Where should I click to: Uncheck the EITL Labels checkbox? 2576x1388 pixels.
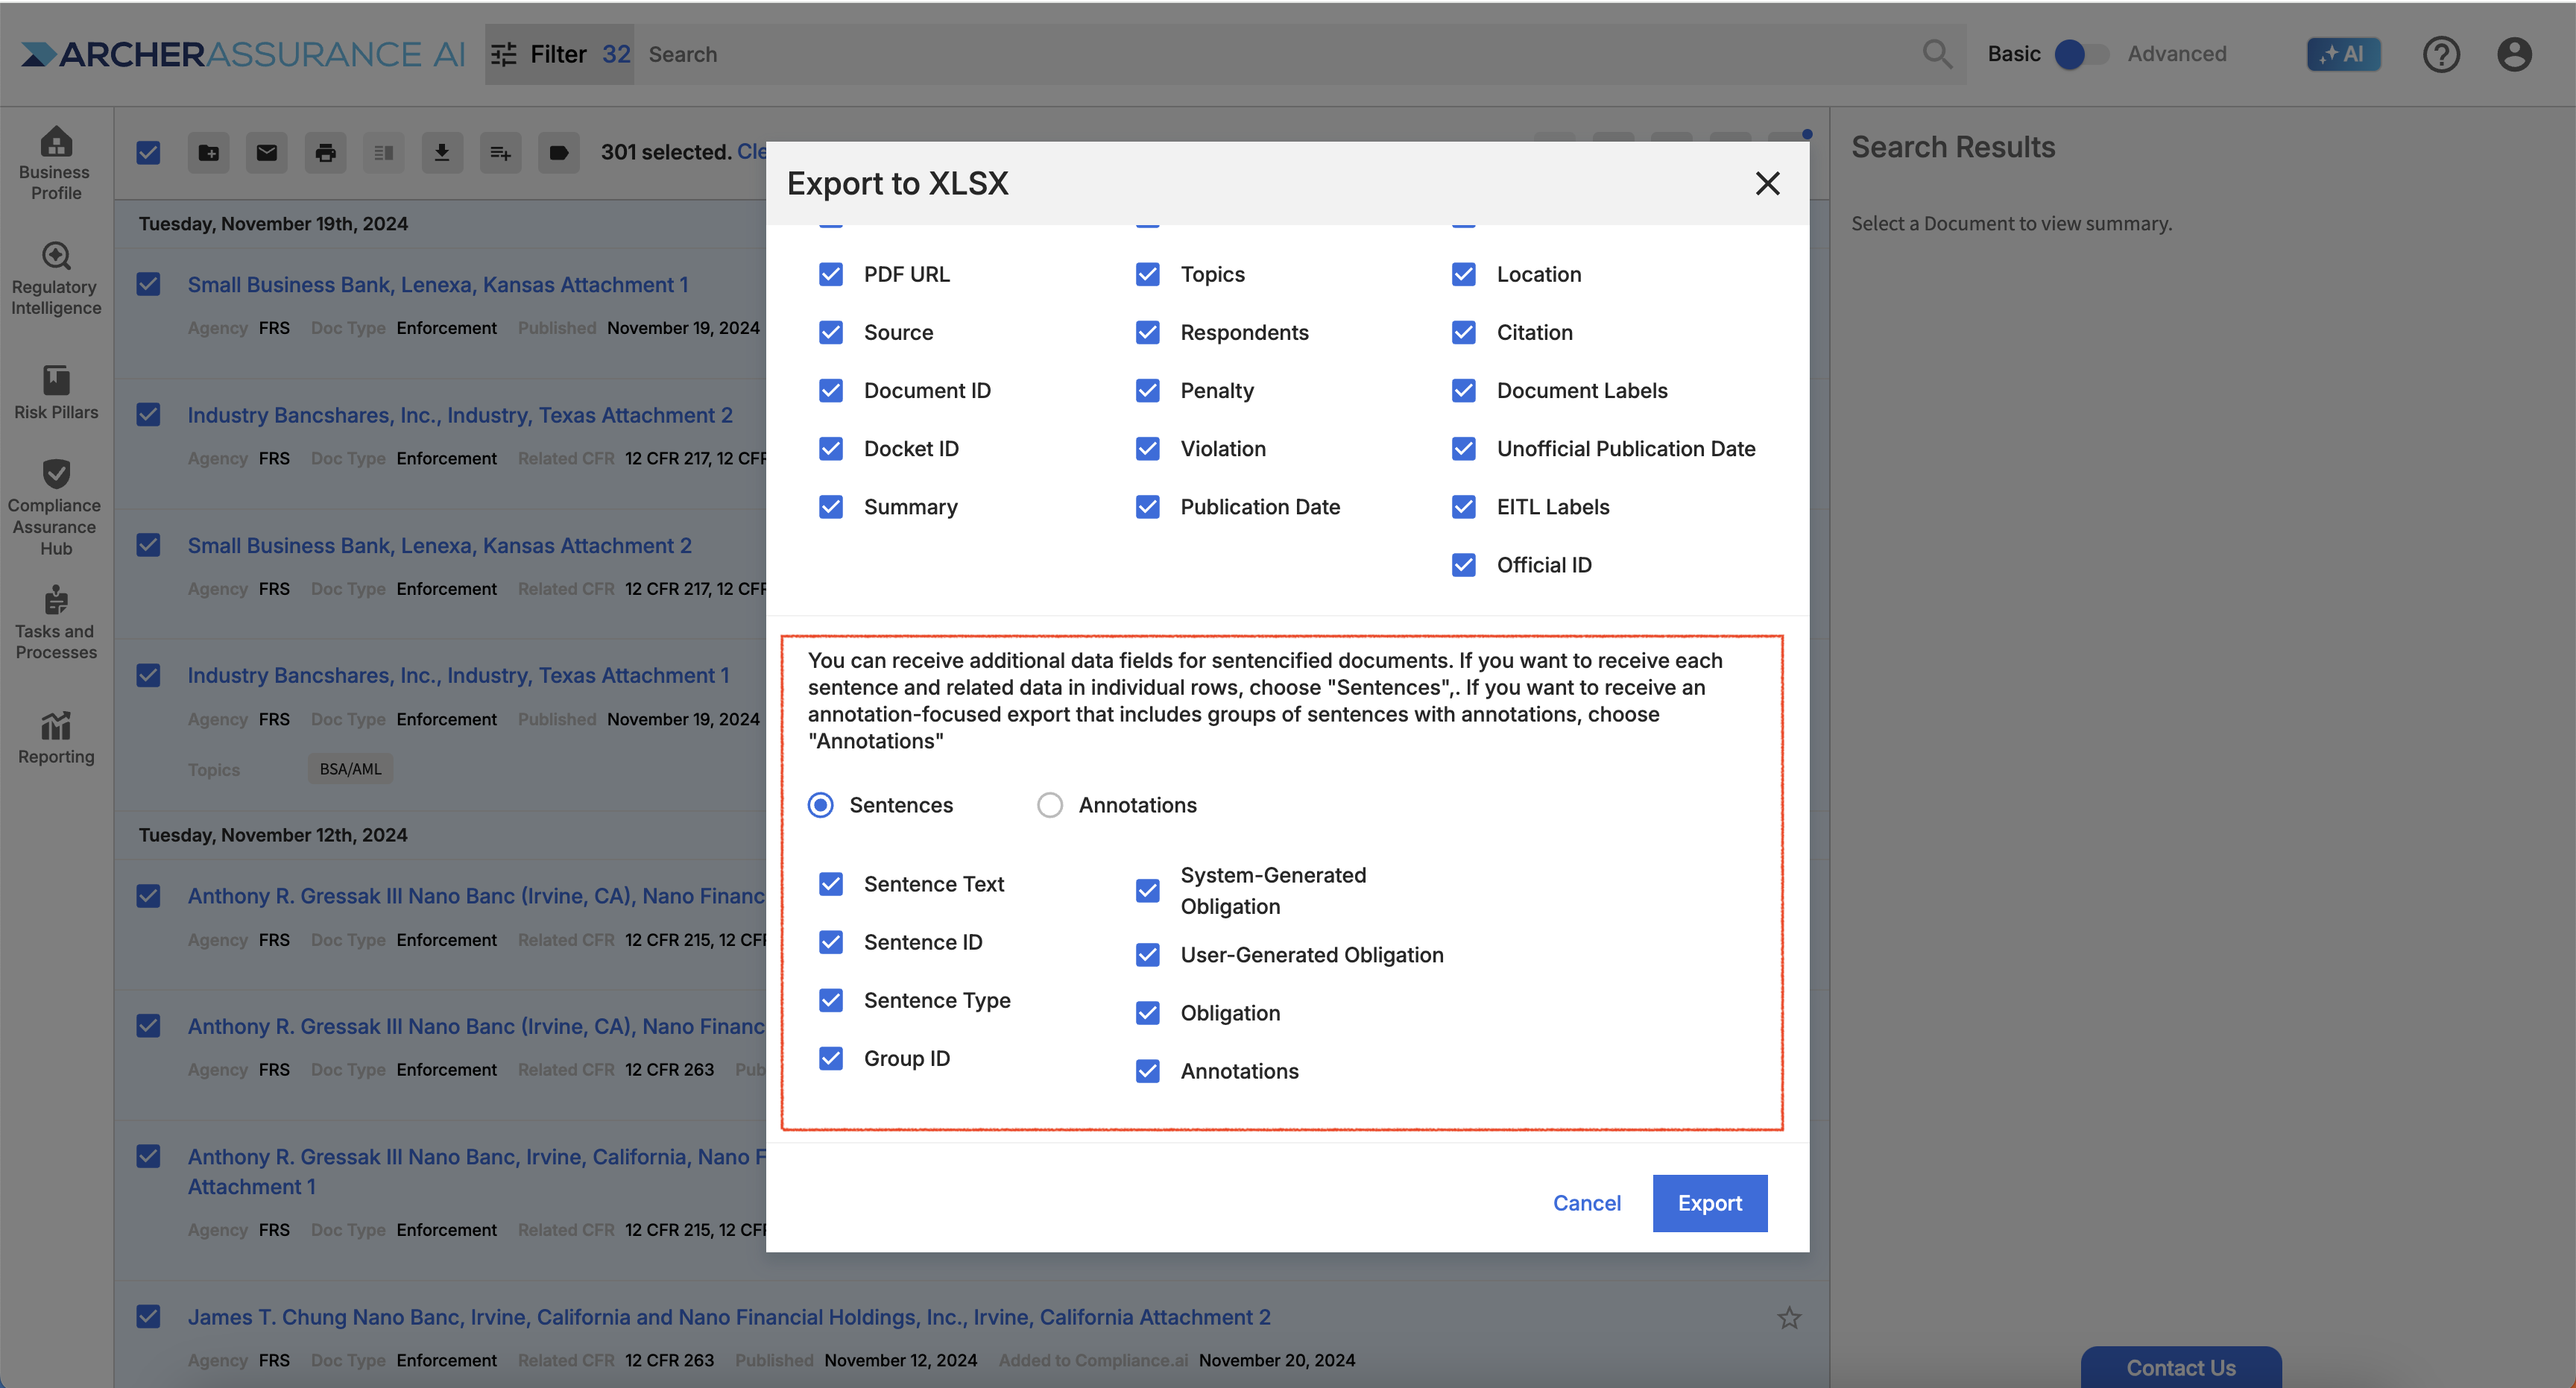click(1463, 506)
